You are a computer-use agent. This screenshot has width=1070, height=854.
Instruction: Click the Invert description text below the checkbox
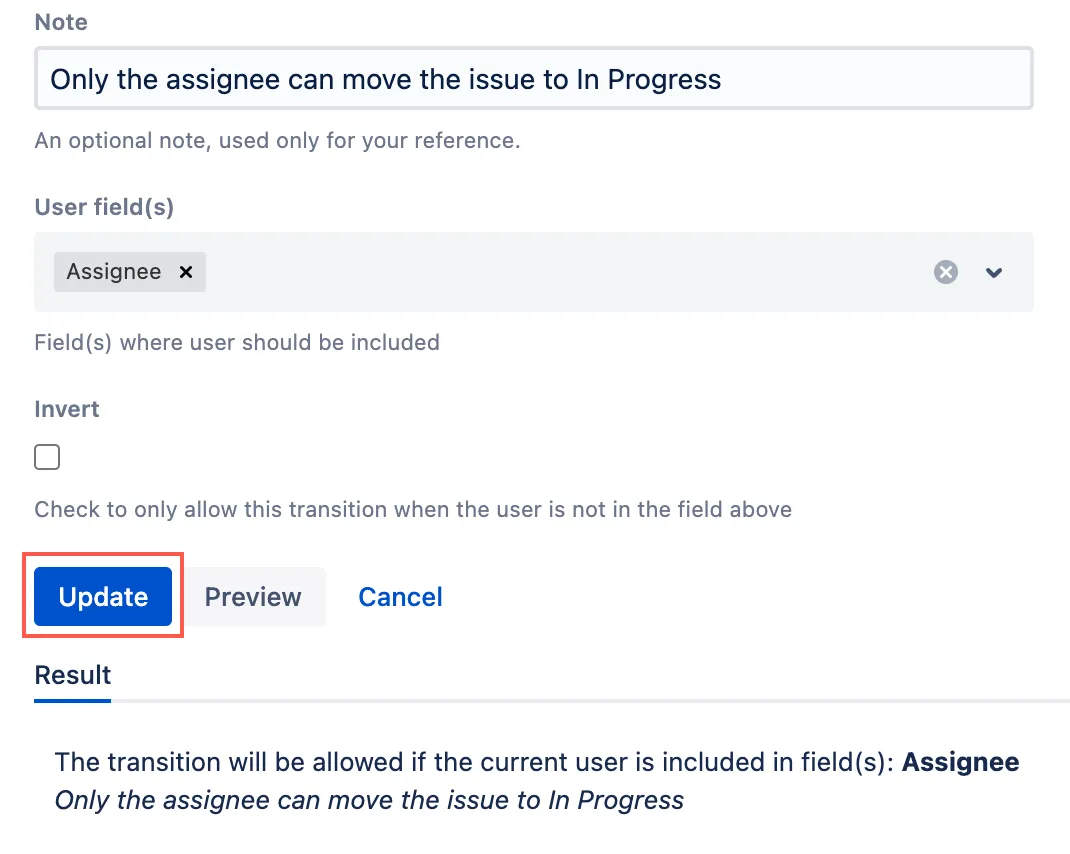(413, 509)
